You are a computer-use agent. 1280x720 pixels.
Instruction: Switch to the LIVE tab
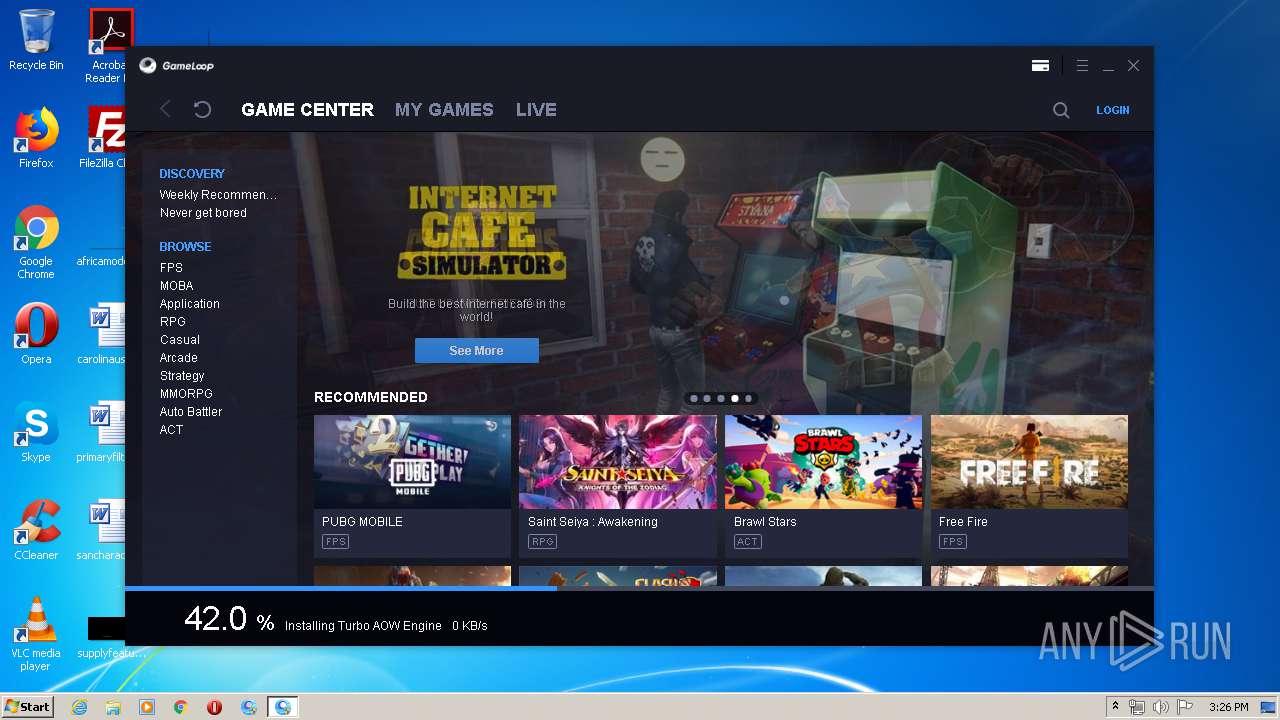(536, 110)
